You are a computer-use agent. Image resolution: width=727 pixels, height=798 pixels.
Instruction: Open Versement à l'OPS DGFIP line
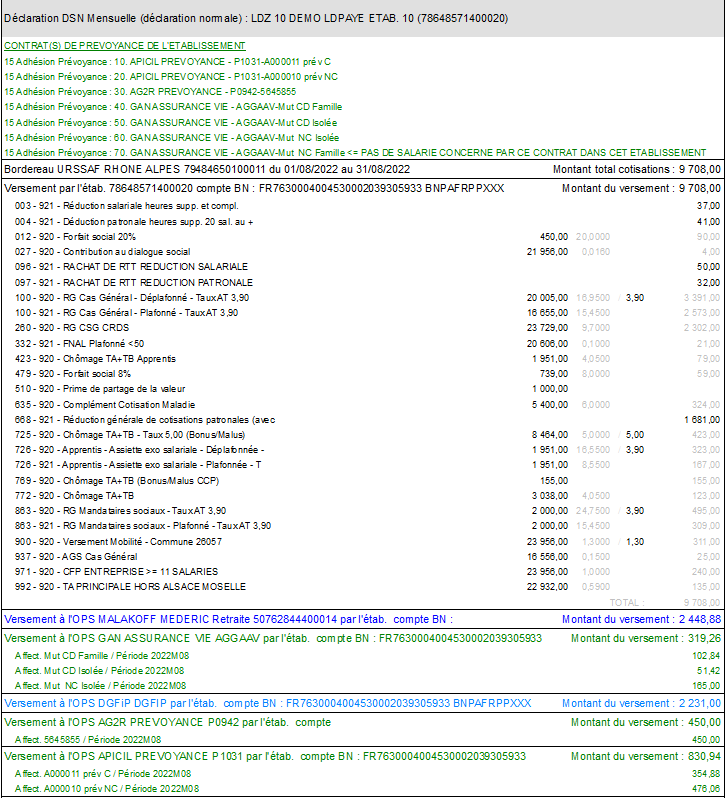coord(268,703)
